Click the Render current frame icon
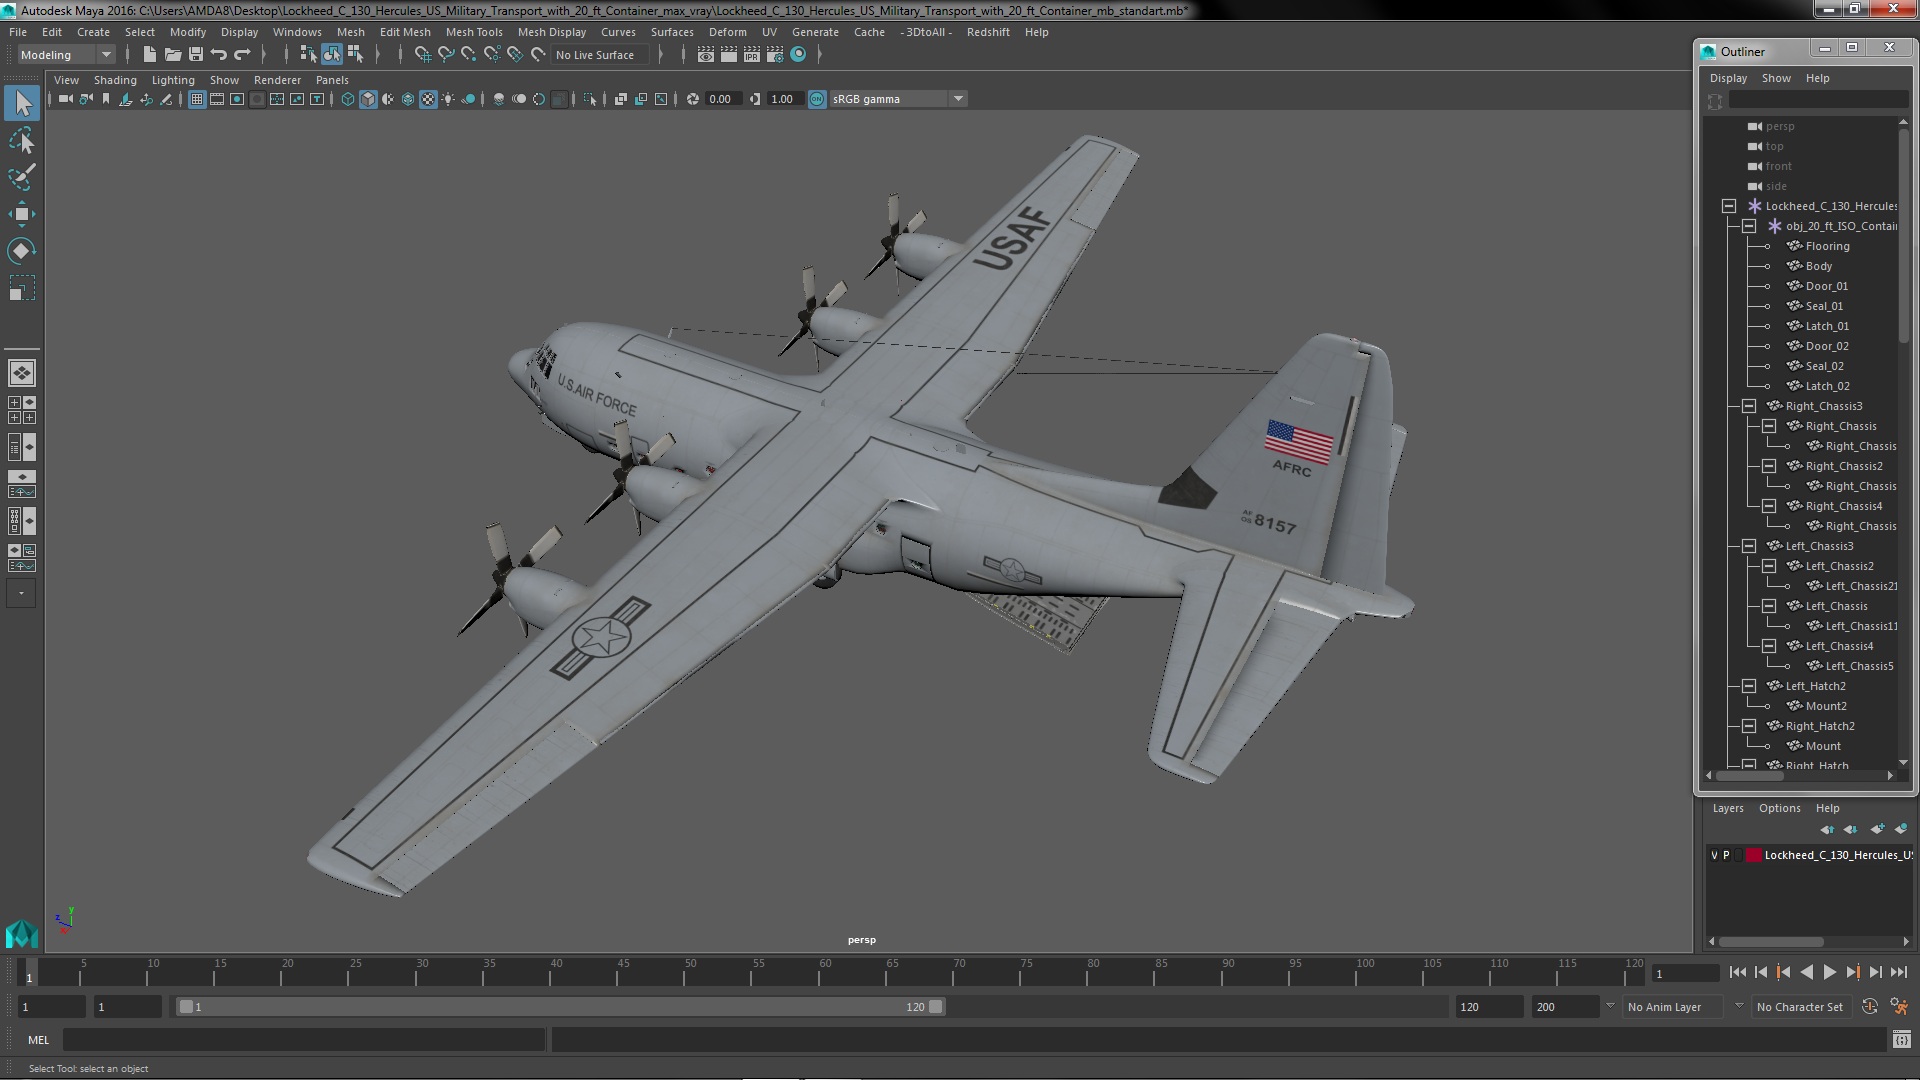This screenshot has height=1080, width=1920. [728, 55]
